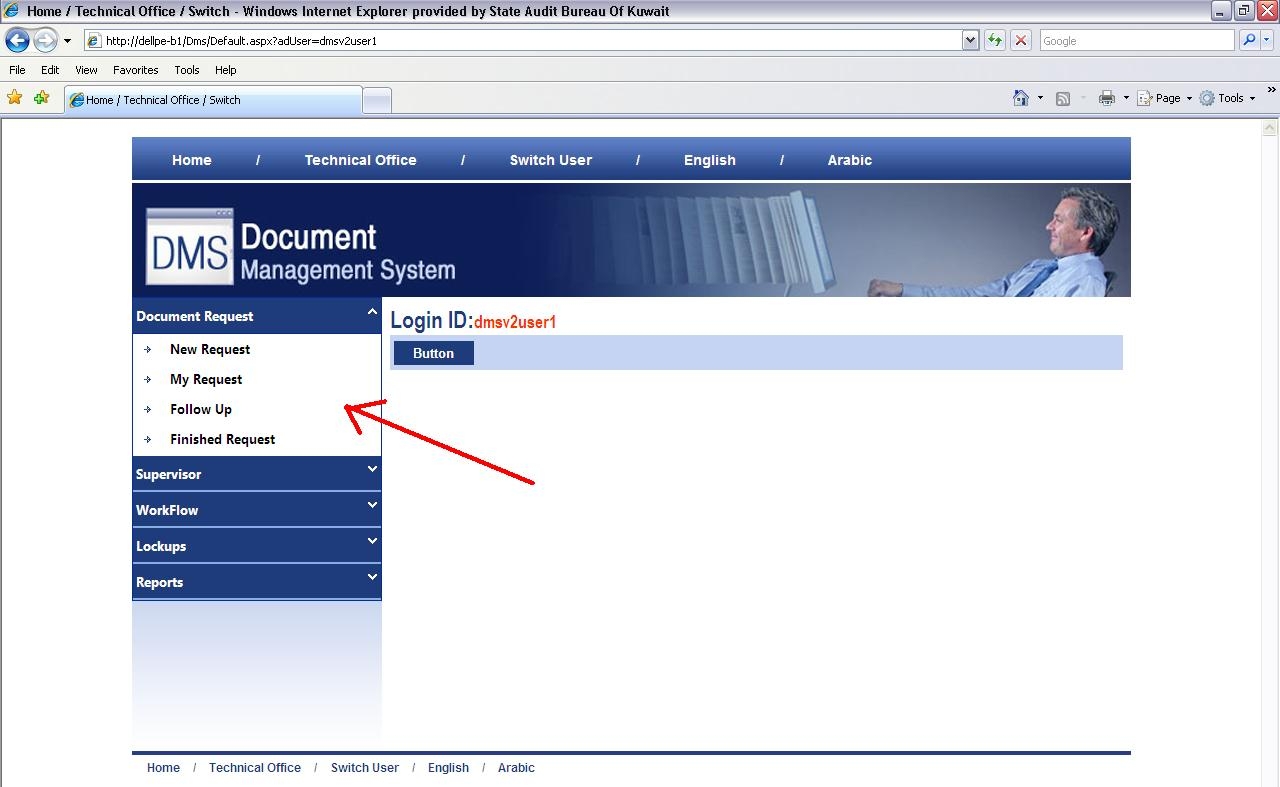
Task: Open the Tools menu in the menu bar
Action: pyautogui.click(x=187, y=70)
